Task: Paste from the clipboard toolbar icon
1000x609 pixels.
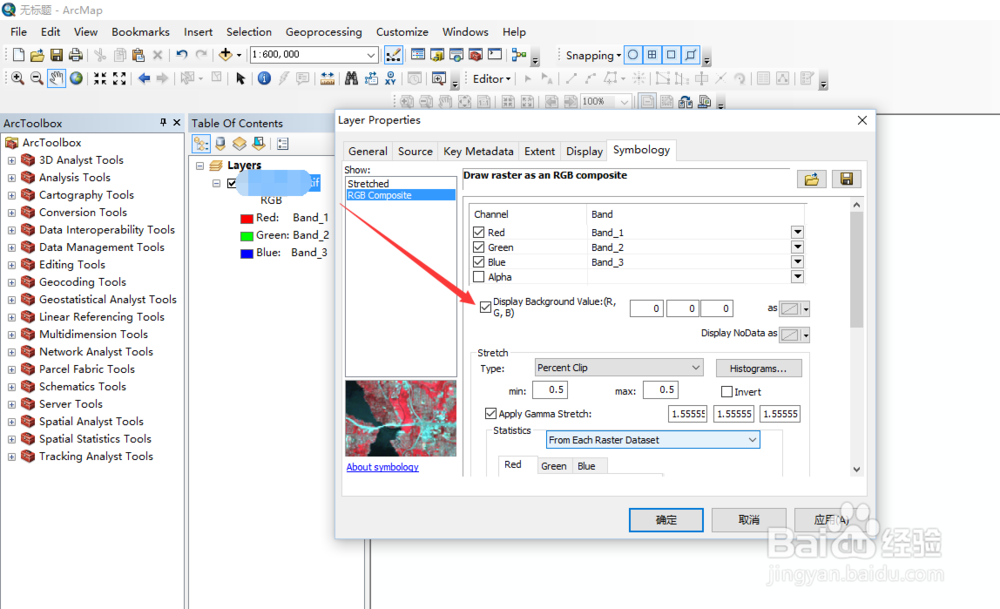Action: coord(138,55)
